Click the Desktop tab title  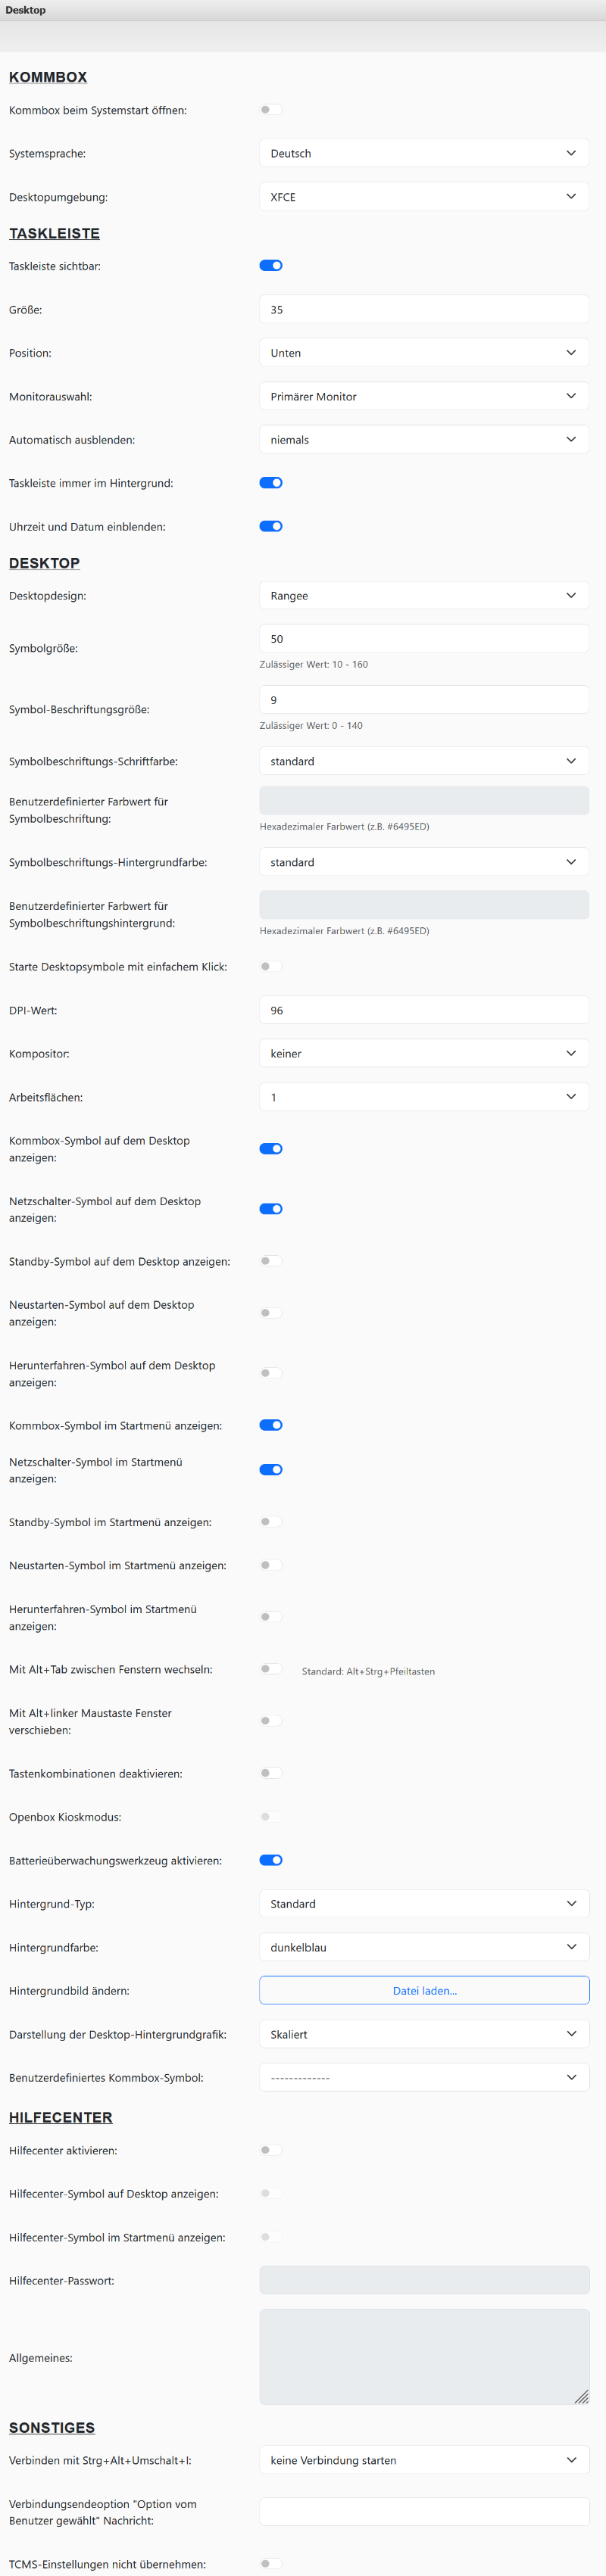pyautogui.click(x=25, y=10)
